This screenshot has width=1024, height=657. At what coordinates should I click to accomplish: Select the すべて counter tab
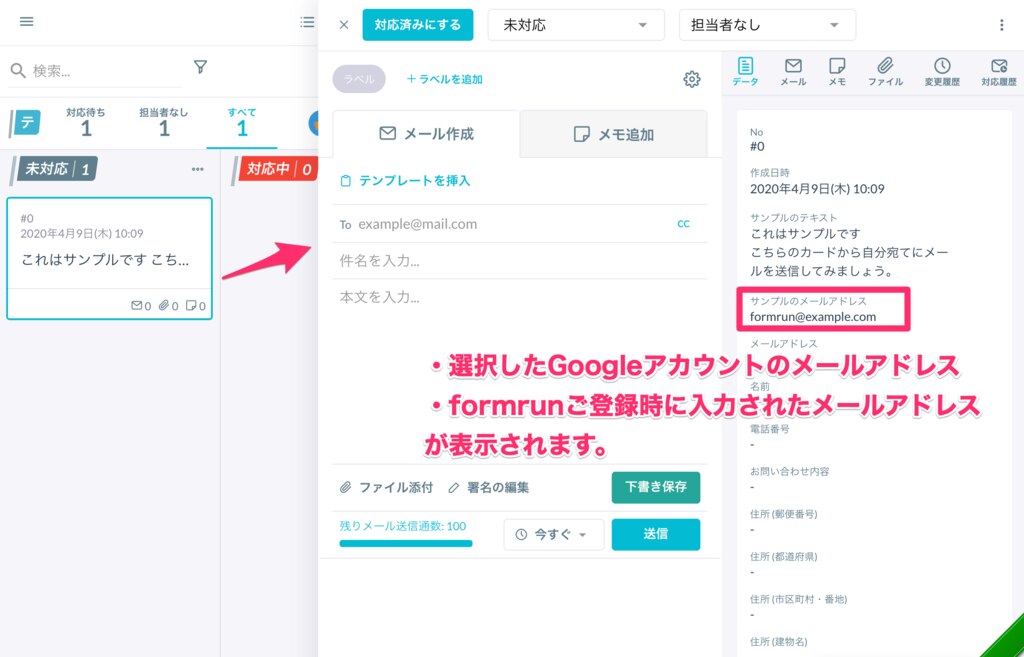[242, 122]
